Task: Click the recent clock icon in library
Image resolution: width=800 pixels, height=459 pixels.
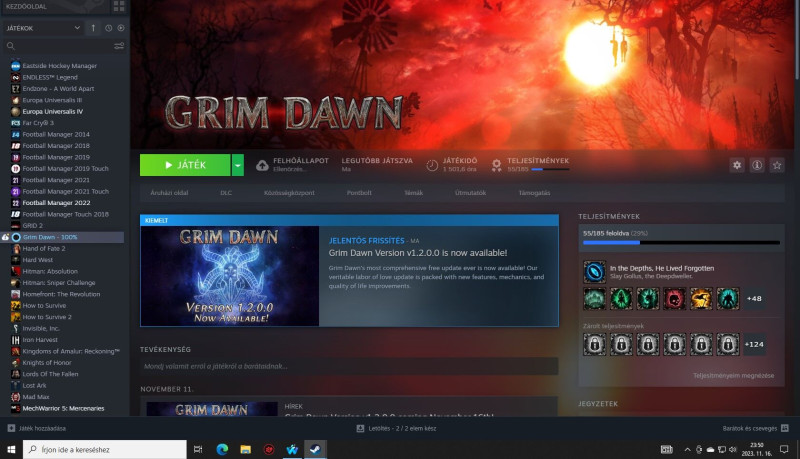Action: pos(109,28)
